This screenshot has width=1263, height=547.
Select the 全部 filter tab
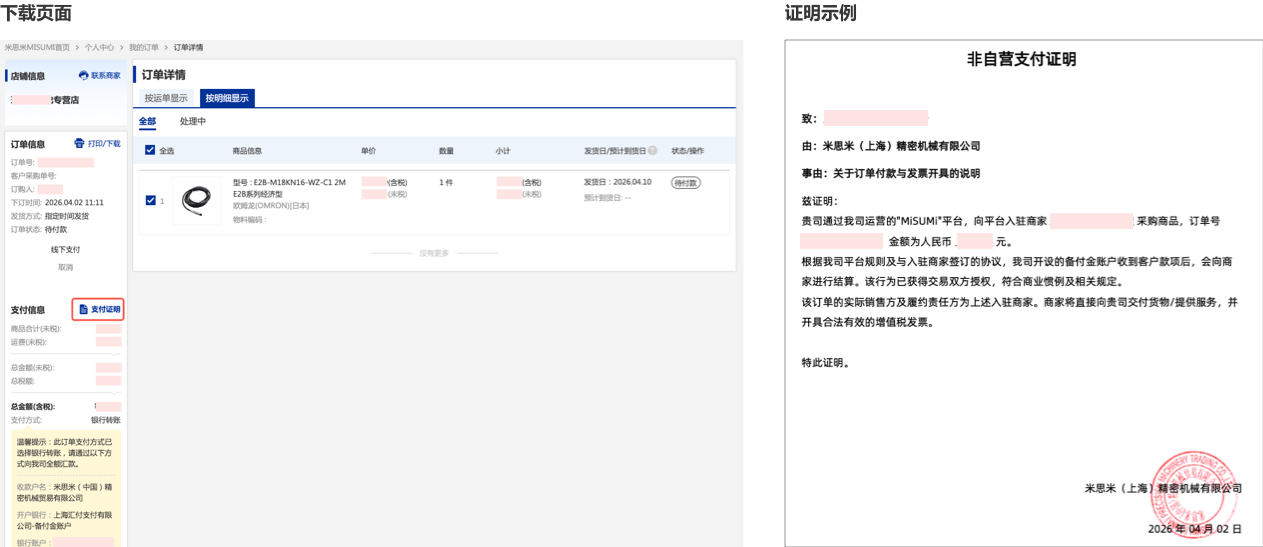[x=147, y=122]
